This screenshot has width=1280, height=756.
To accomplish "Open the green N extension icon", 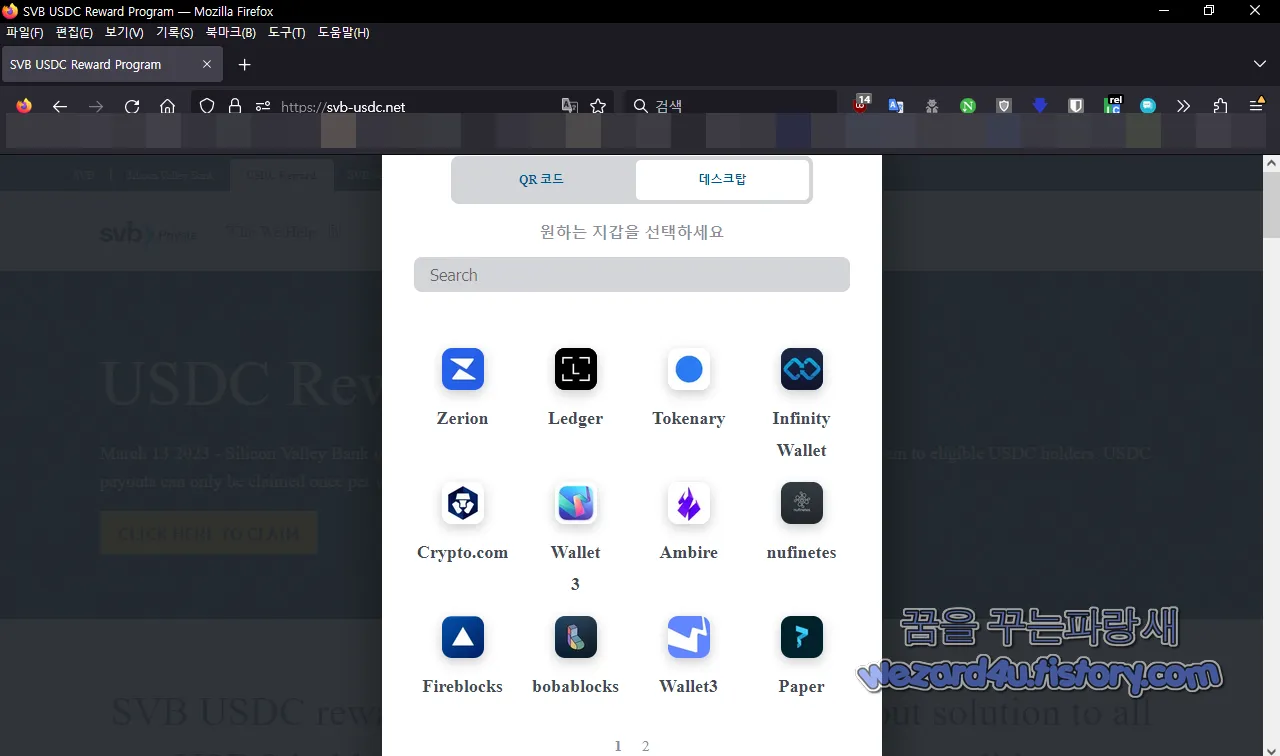I will point(968,106).
